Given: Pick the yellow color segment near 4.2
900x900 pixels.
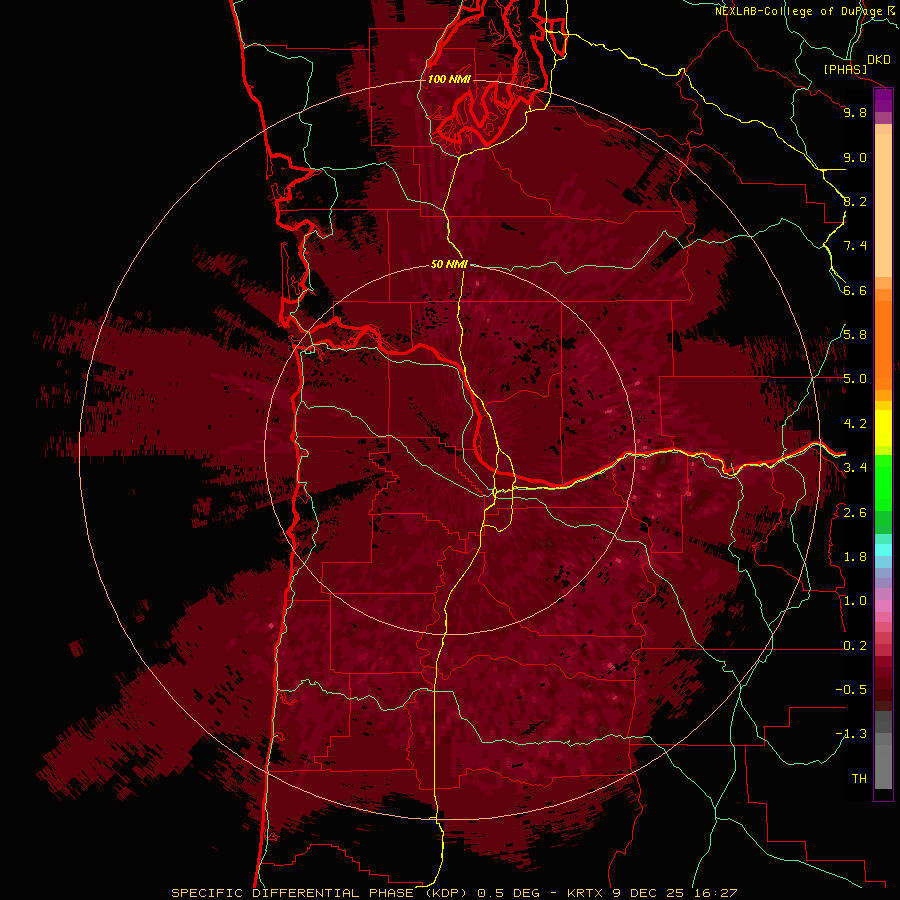Looking at the screenshot, I should coord(883,428).
